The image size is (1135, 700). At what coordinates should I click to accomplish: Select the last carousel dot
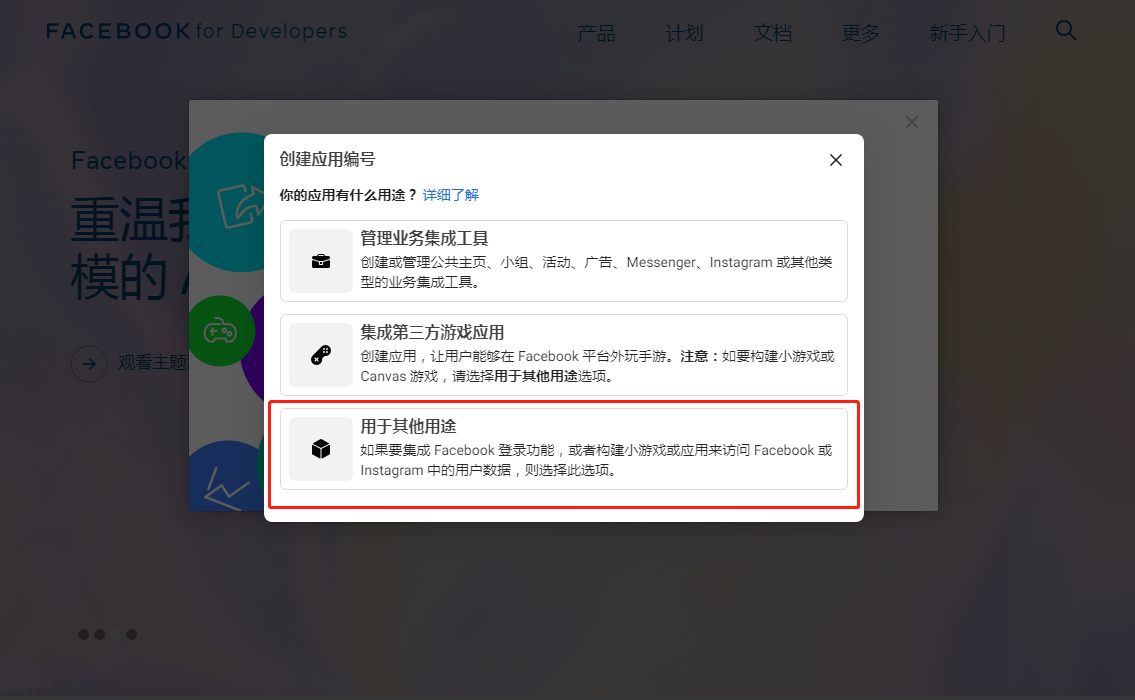[x=131, y=634]
